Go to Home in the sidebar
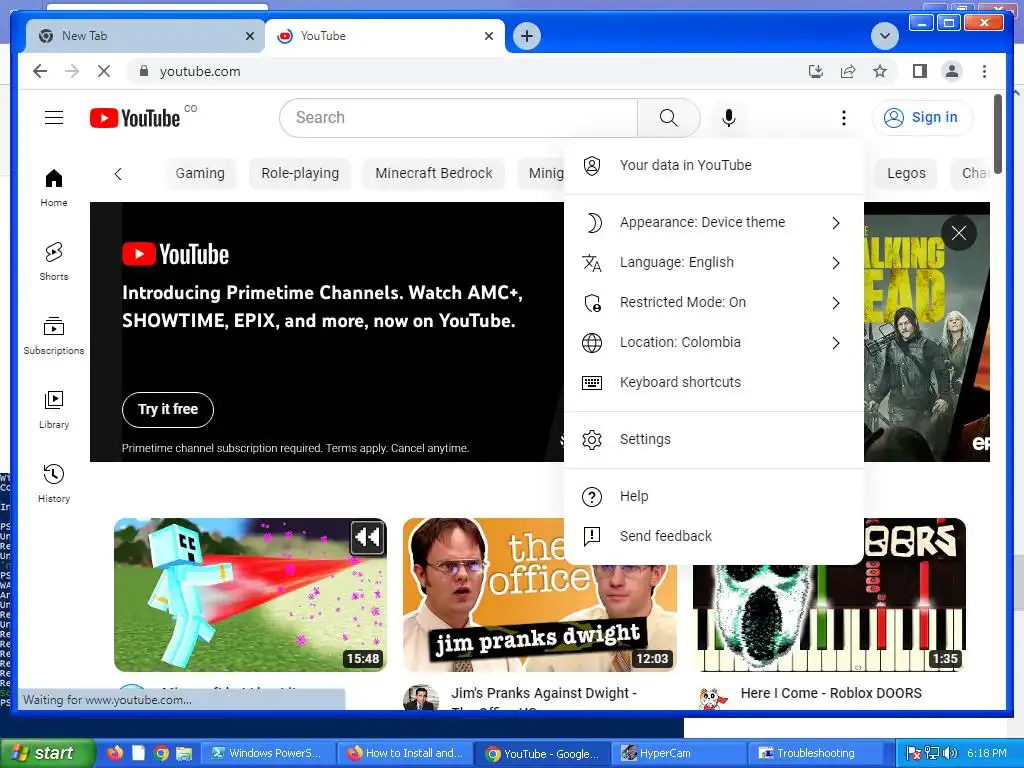 (x=54, y=188)
